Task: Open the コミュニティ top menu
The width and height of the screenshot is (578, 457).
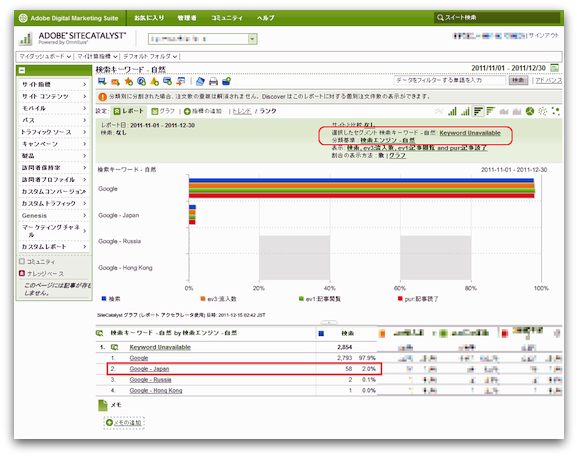Action: [227, 18]
